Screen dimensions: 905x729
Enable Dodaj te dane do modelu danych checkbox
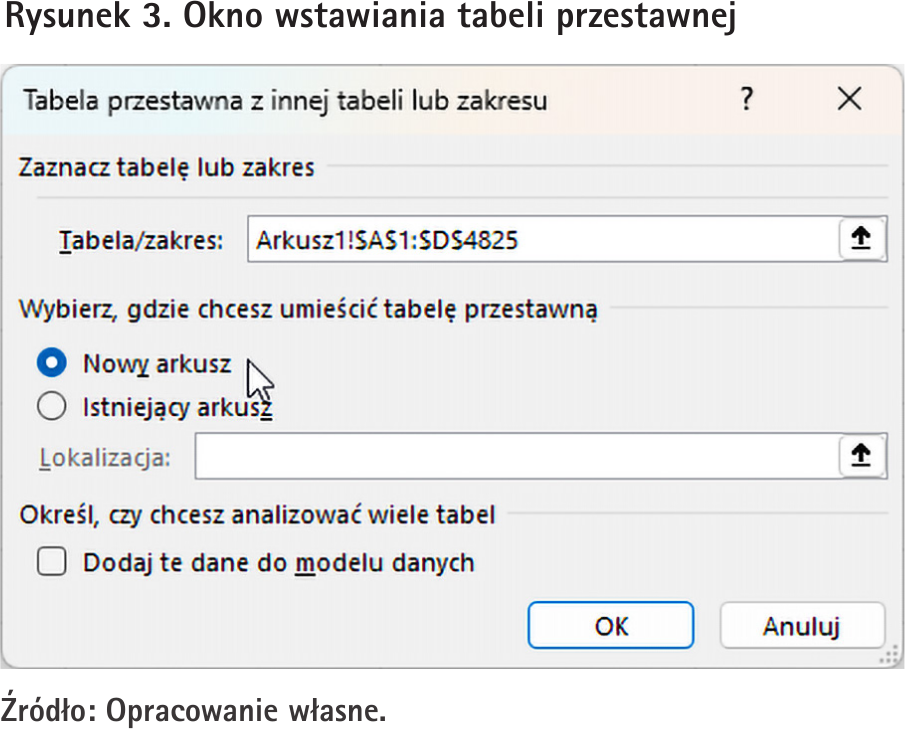pos(51,562)
